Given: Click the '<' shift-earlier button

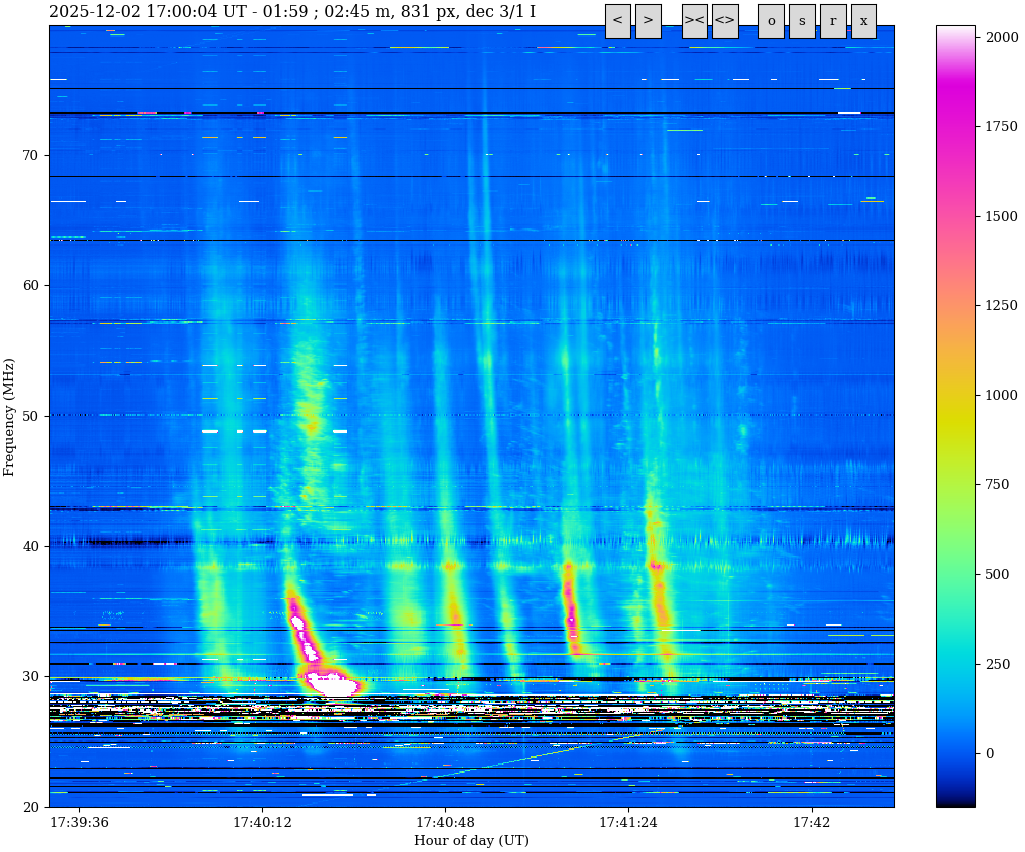Looking at the screenshot, I should pyautogui.click(x=617, y=21).
